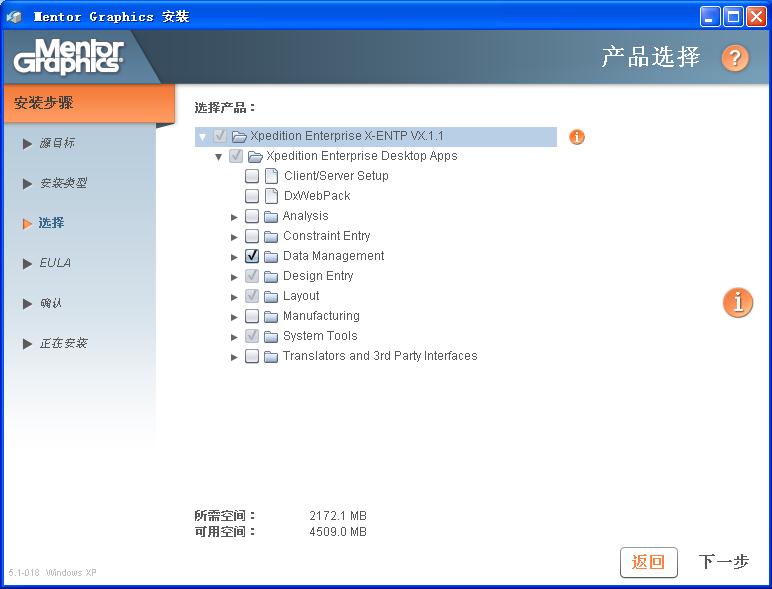Click the large orange info icon on the right edge
This screenshot has width=772, height=589.
coord(738,302)
